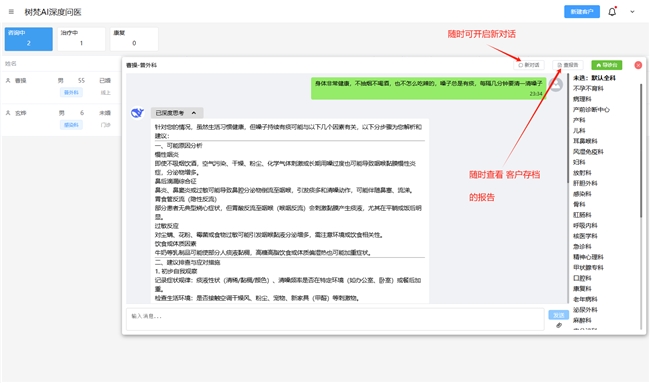
Task: Select the 曹操 patient row
Action: pyautogui.click(x=61, y=86)
